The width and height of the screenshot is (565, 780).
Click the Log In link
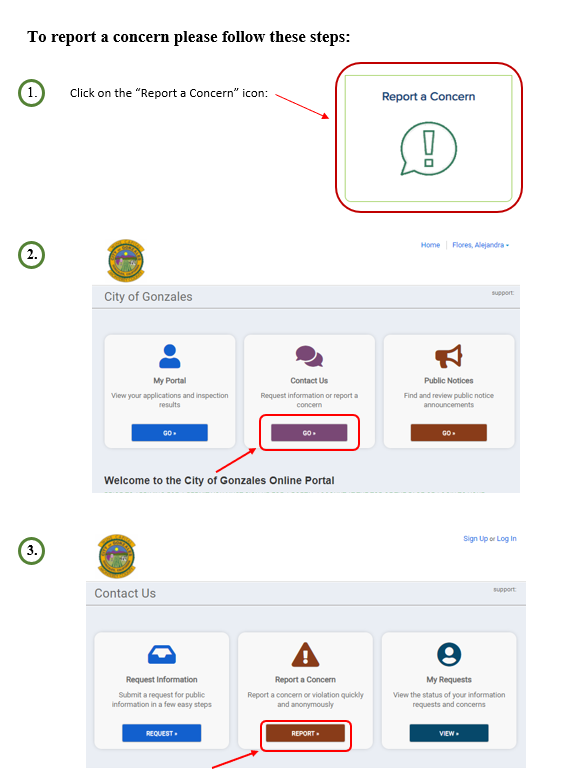point(506,538)
